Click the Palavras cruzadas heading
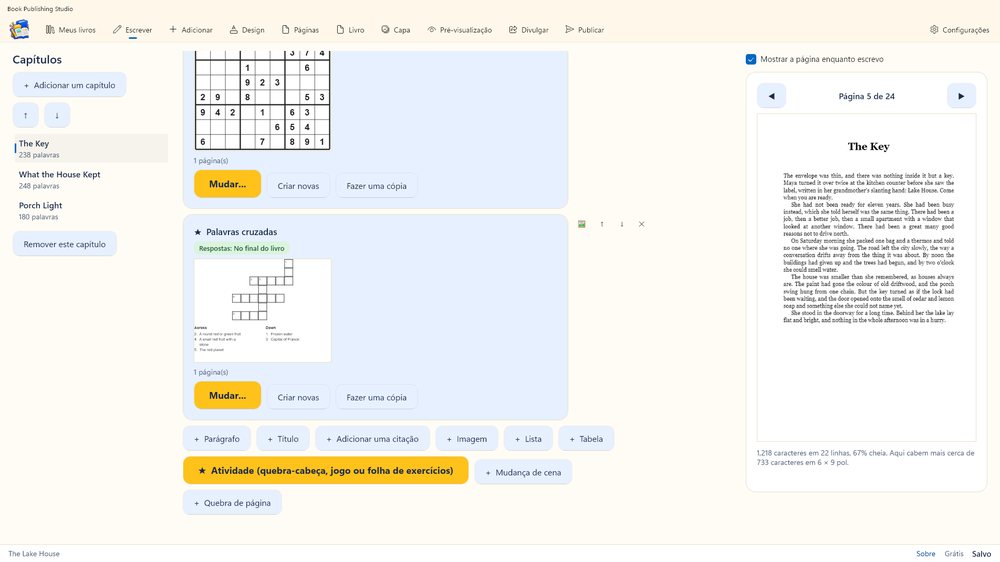The width and height of the screenshot is (1000, 562). (x=241, y=232)
